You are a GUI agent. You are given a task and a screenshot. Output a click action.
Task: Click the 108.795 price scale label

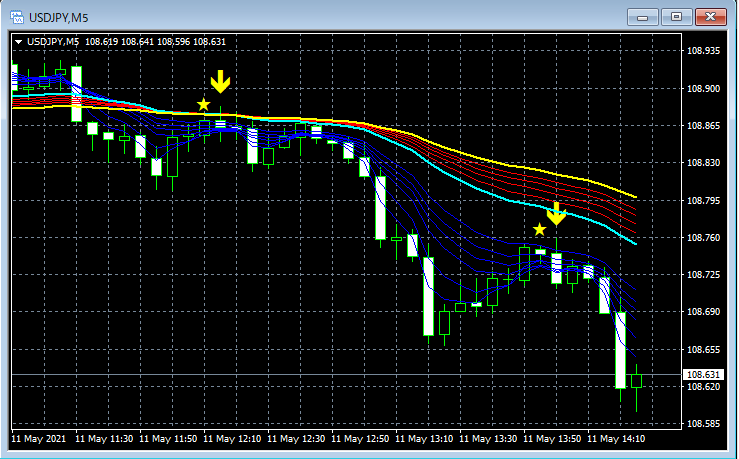point(703,201)
